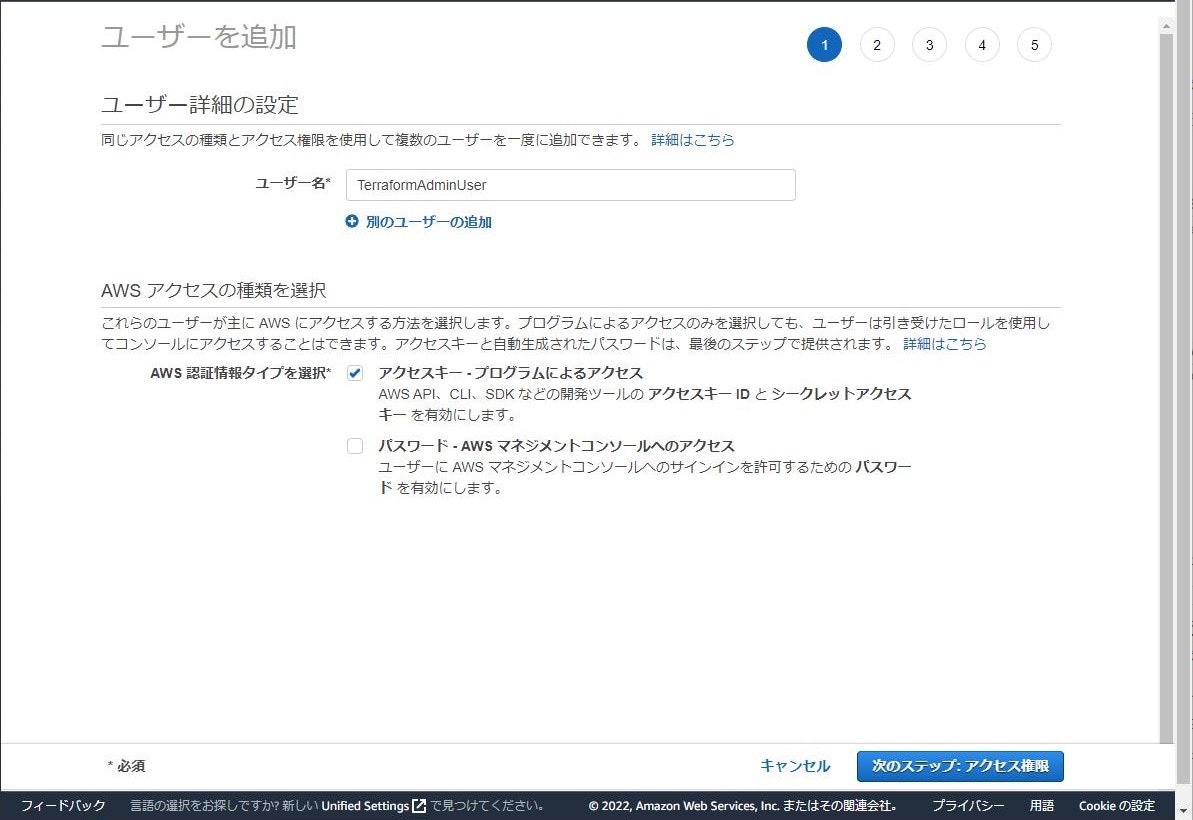Click the scrollbar down arrow
Screen dimensions: 1193x820
tap(1183, 811)
